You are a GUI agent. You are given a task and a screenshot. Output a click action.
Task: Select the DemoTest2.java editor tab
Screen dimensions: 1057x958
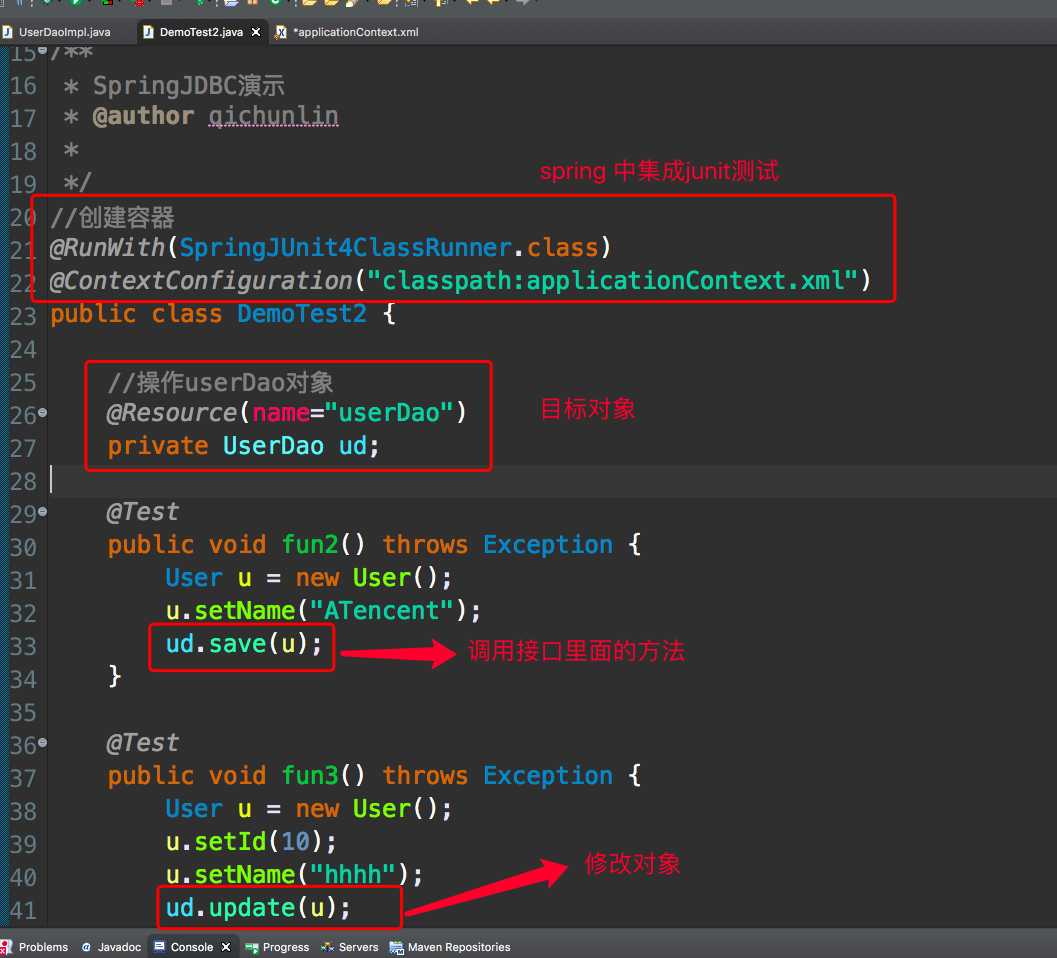pyautogui.click(x=201, y=32)
